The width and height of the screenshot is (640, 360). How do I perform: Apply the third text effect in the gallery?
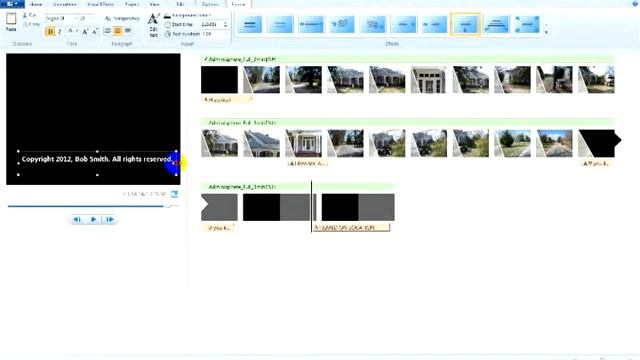pos(311,24)
